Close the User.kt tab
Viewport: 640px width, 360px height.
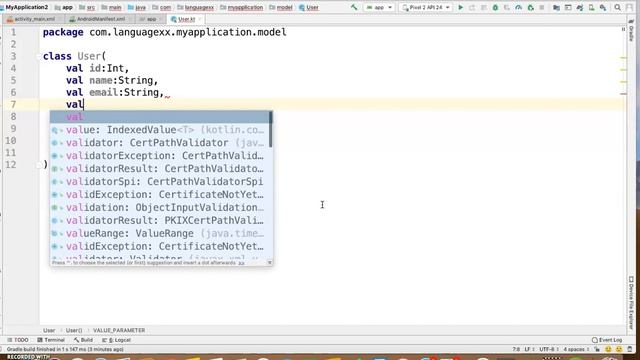point(200,19)
